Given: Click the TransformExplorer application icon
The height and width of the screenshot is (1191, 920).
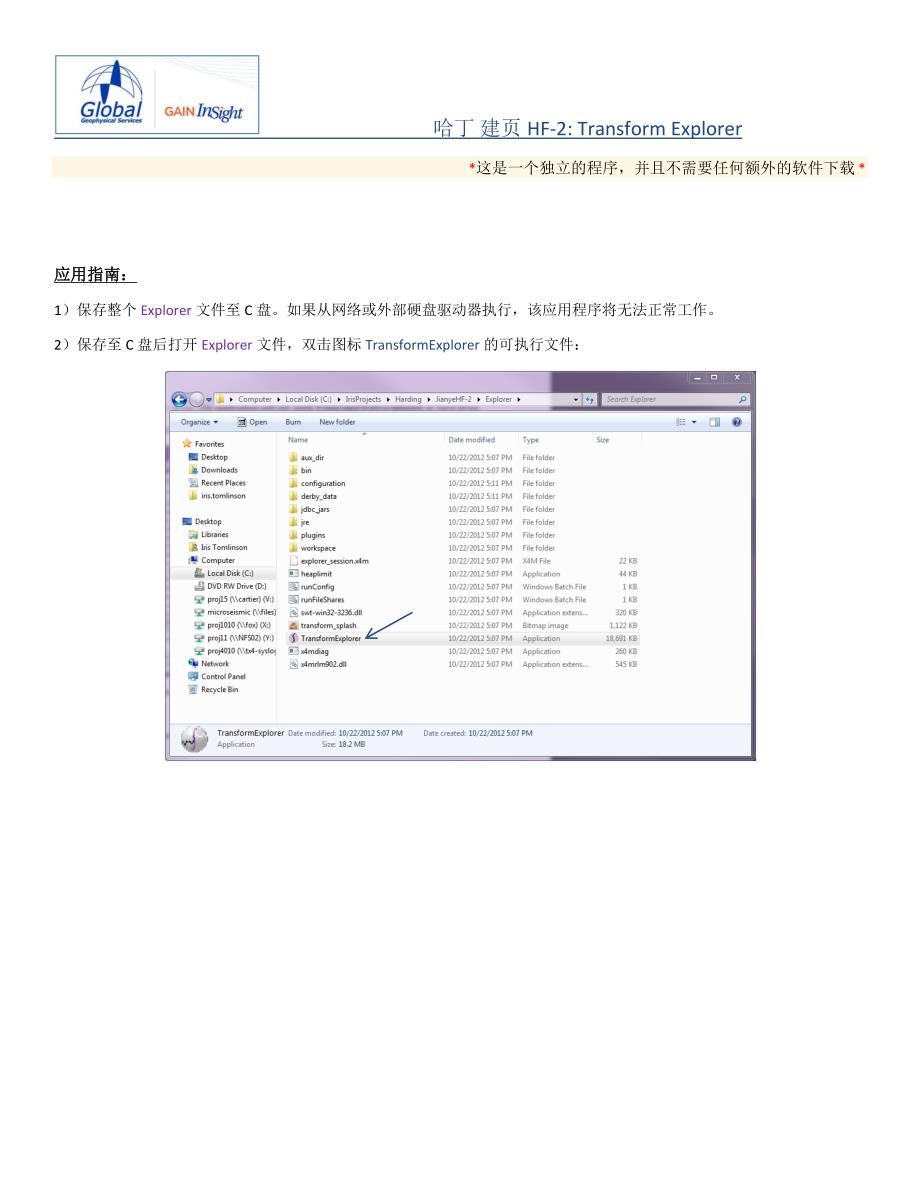Looking at the screenshot, I should (294, 638).
